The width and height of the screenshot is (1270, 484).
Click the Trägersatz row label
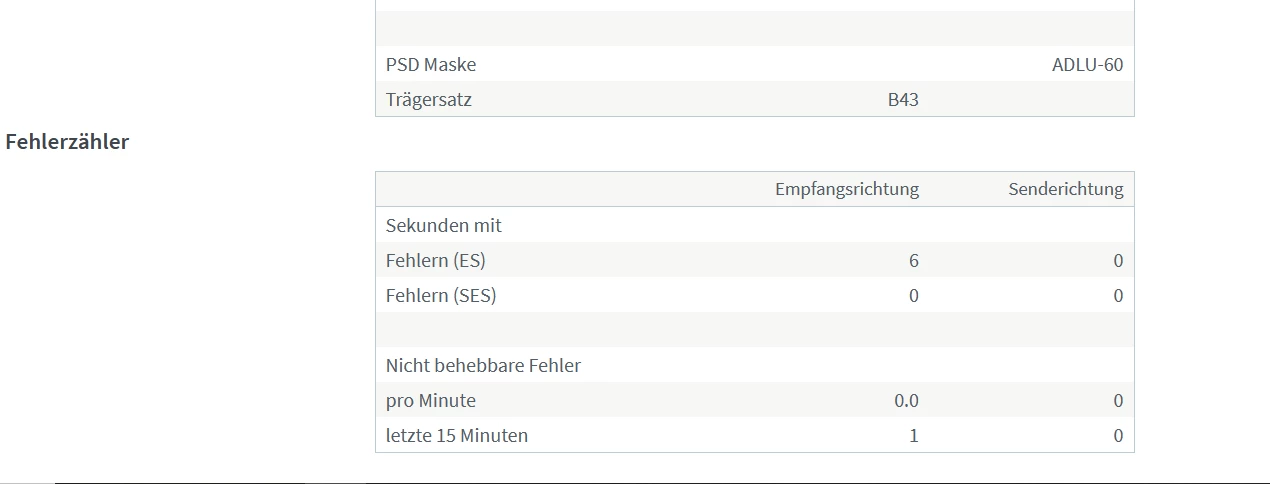click(429, 100)
